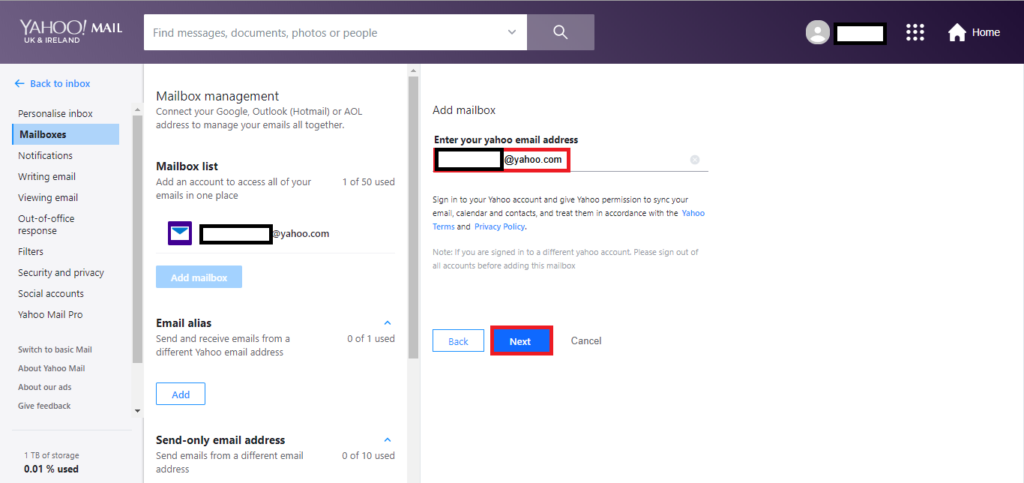Click the Home house icon
The height and width of the screenshot is (483, 1024).
point(957,33)
